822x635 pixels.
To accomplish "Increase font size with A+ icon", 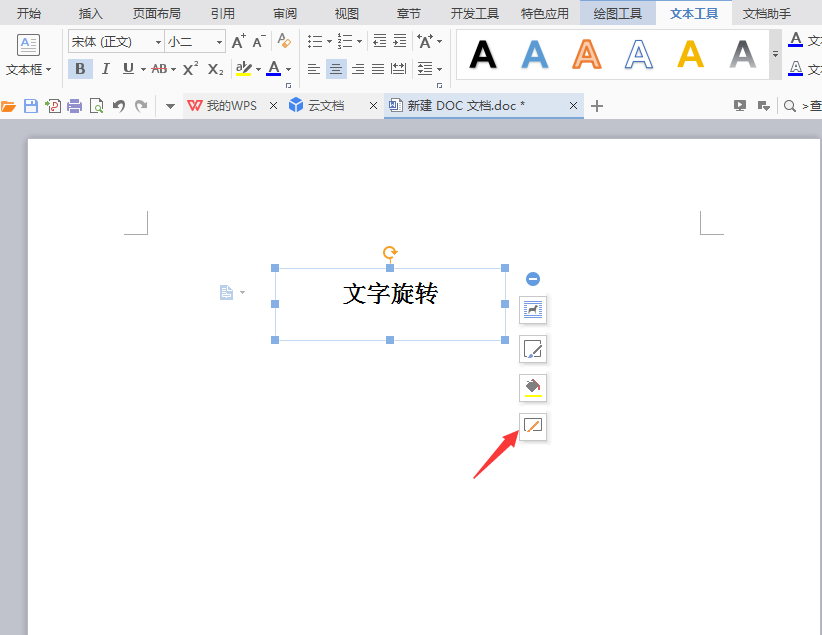I will click(x=239, y=41).
